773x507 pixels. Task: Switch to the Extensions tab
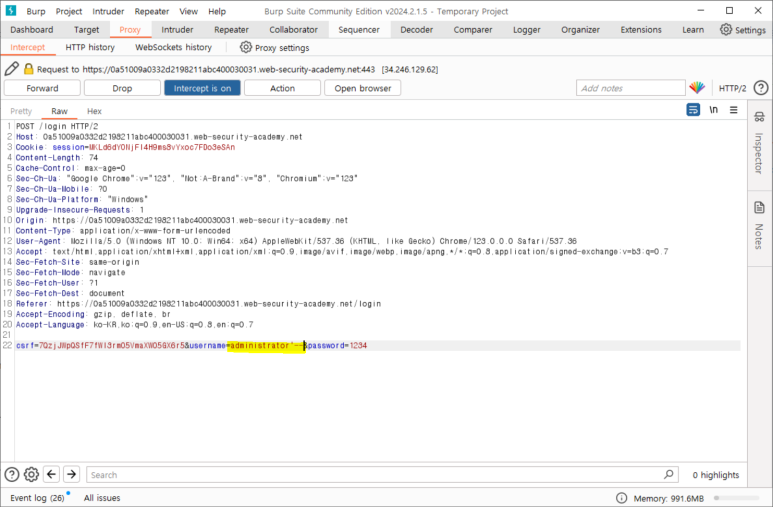(x=641, y=30)
